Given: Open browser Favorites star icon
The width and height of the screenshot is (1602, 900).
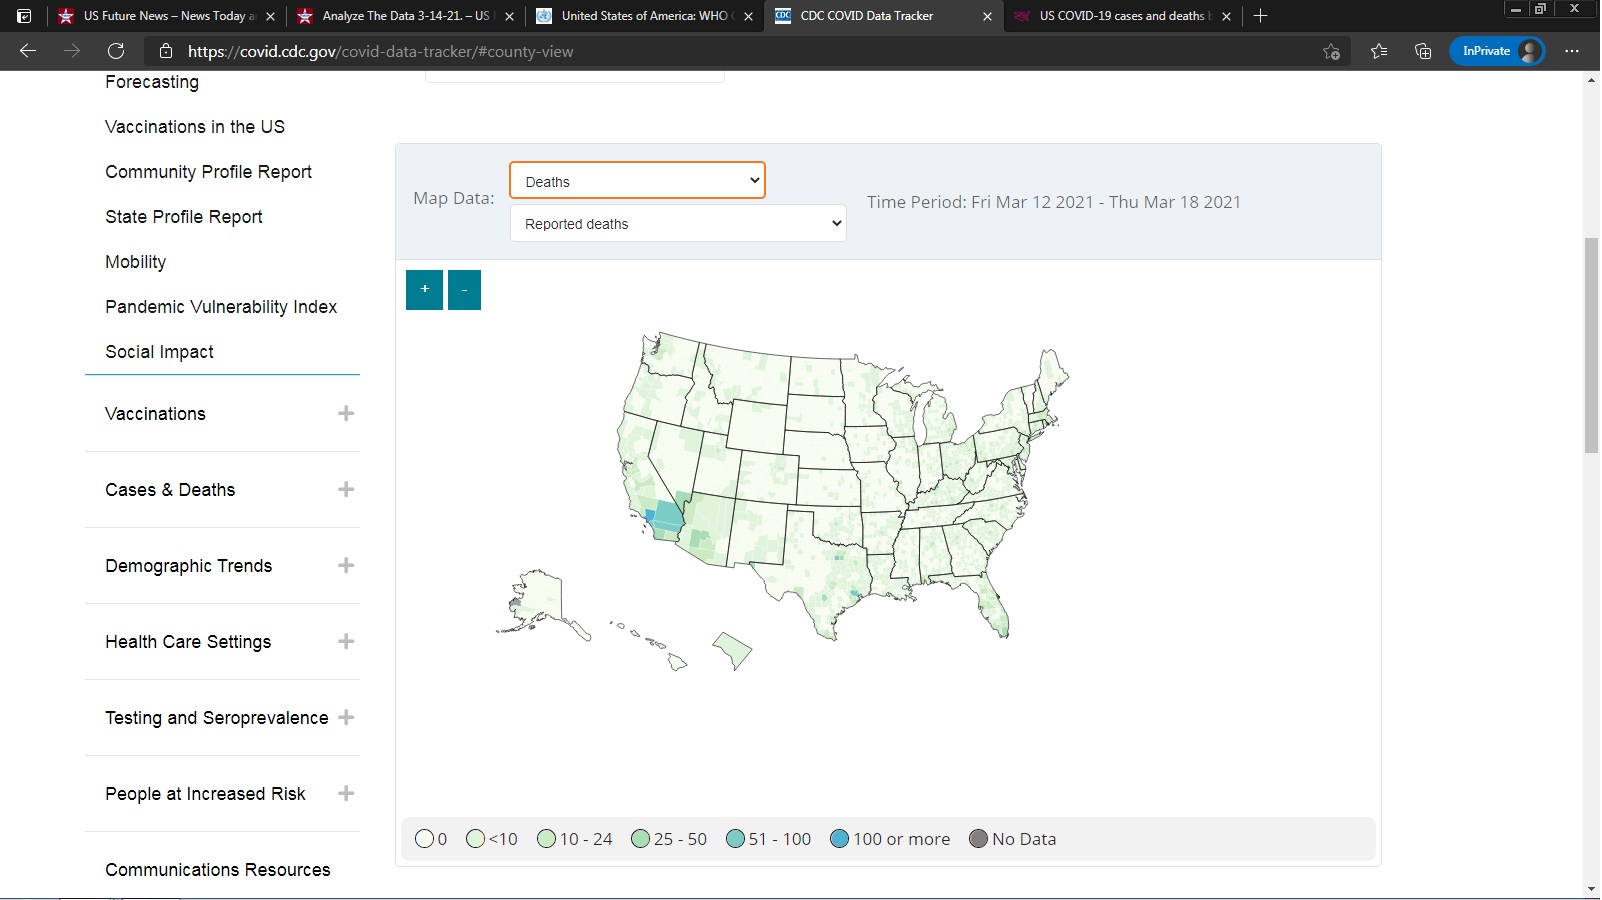Looking at the screenshot, I should coord(1379,51).
